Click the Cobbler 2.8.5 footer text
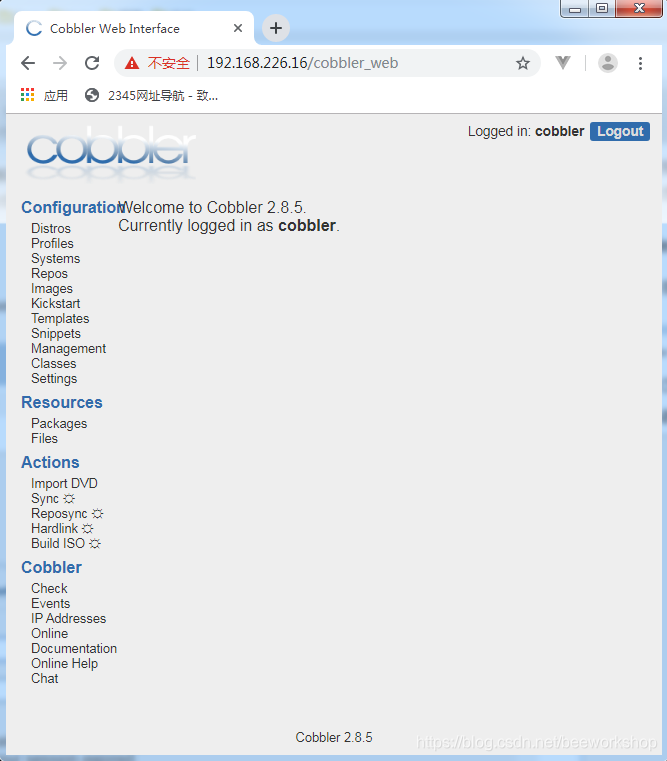This screenshot has height=761, width=667. click(x=334, y=738)
